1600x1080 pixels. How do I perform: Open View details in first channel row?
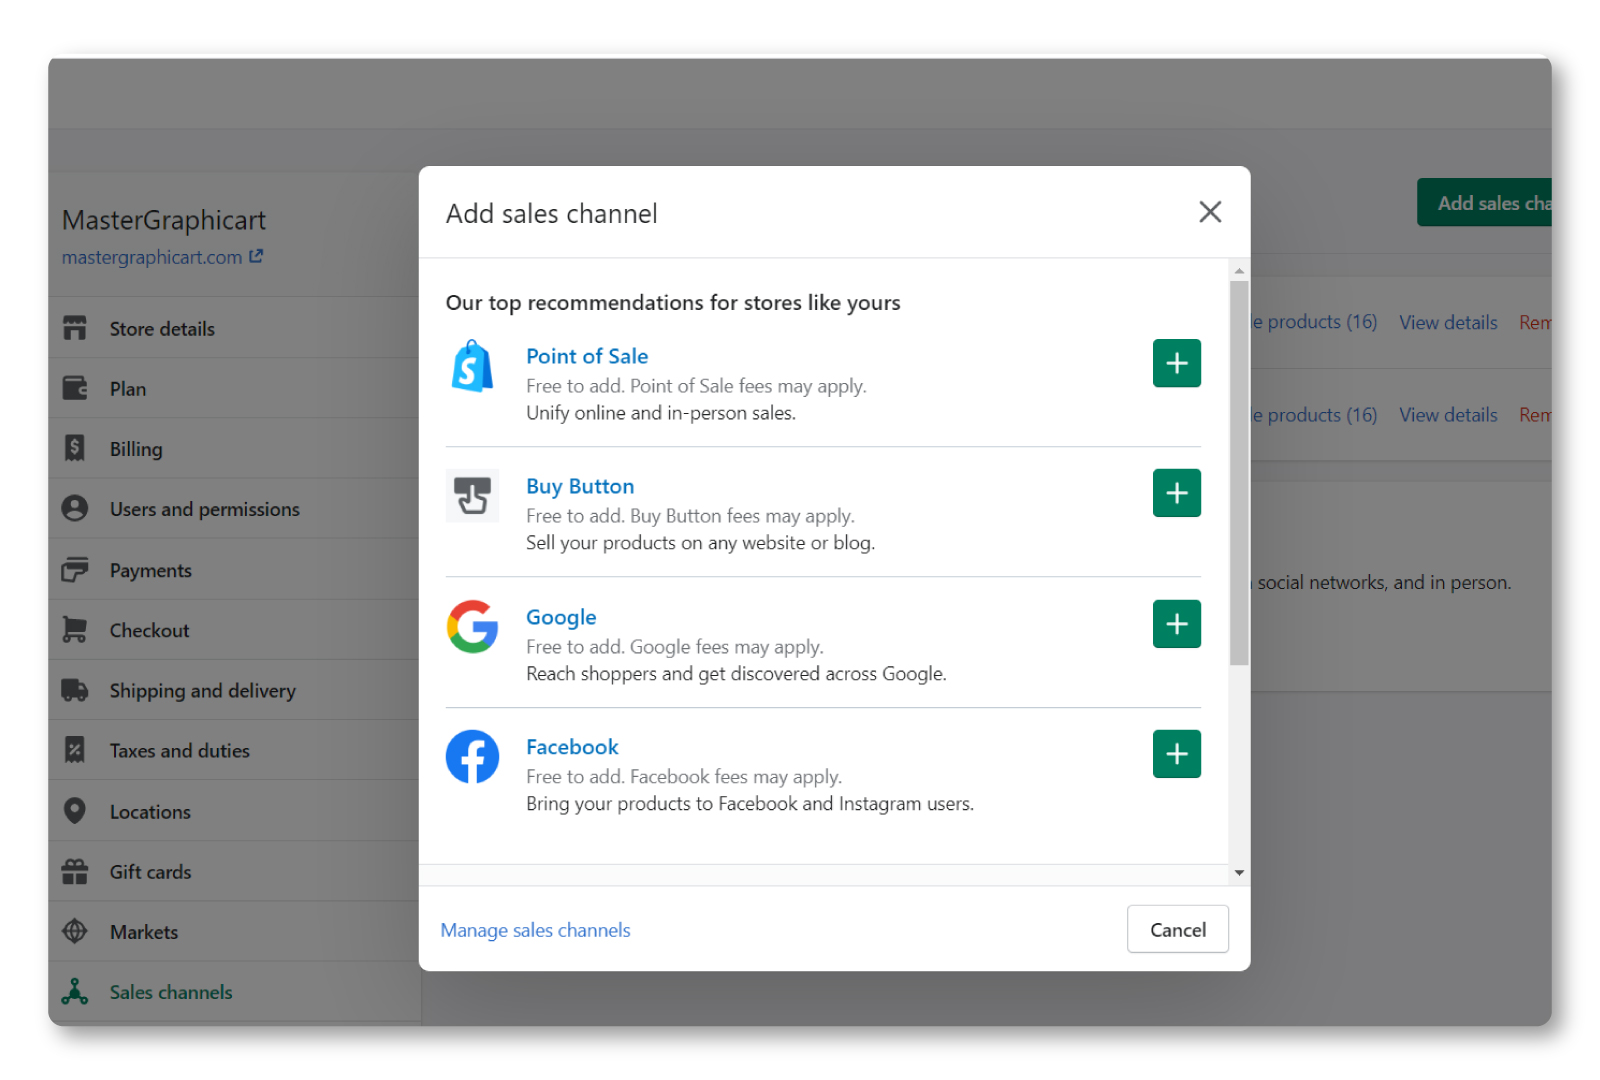click(x=1448, y=322)
